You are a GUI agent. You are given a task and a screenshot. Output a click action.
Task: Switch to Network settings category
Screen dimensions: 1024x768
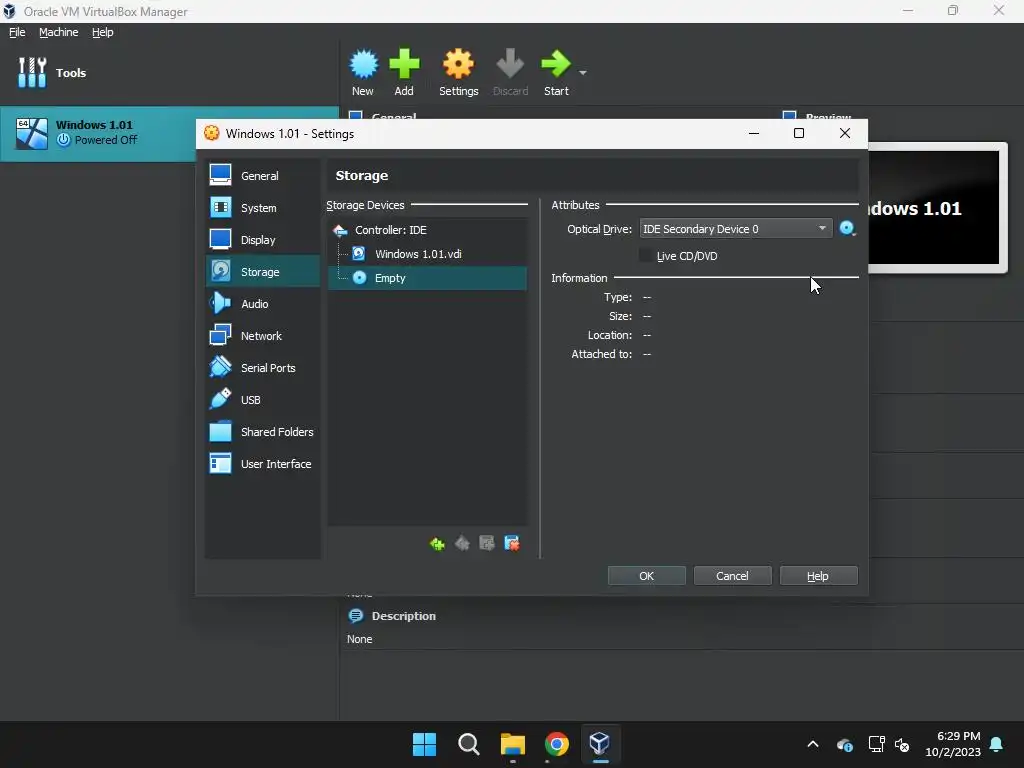point(263,336)
